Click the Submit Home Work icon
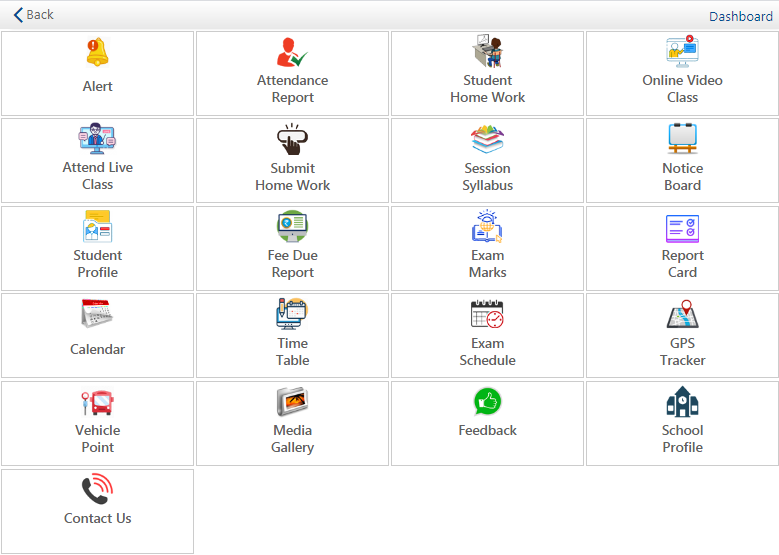The height and width of the screenshot is (555, 779). [x=292, y=139]
